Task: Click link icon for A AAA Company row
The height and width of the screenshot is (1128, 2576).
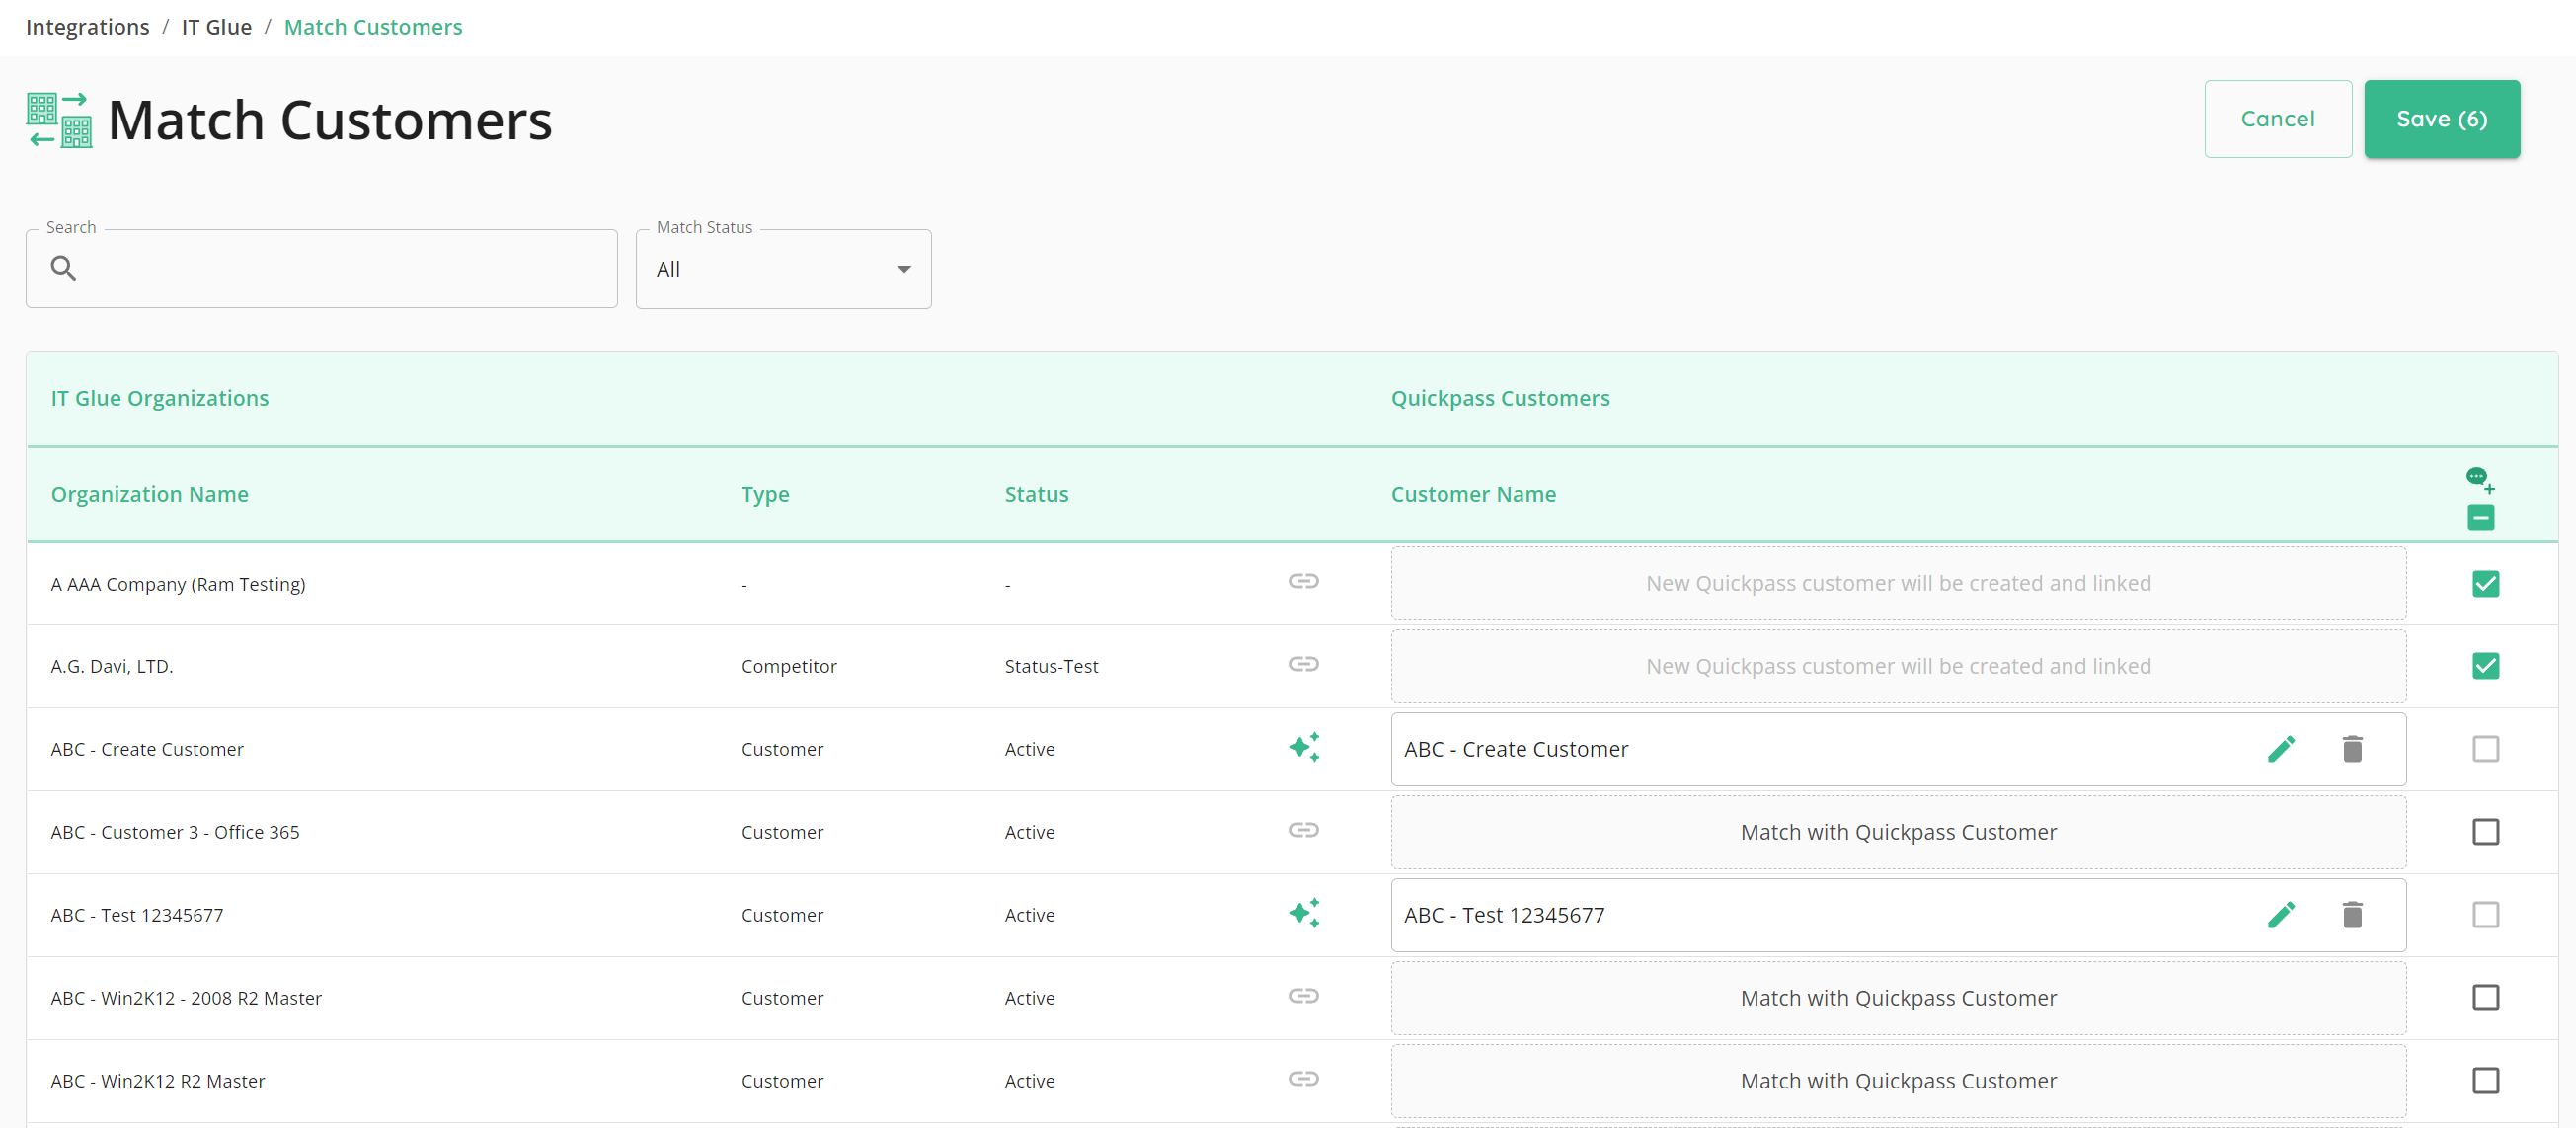Action: click(x=1303, y=581)
